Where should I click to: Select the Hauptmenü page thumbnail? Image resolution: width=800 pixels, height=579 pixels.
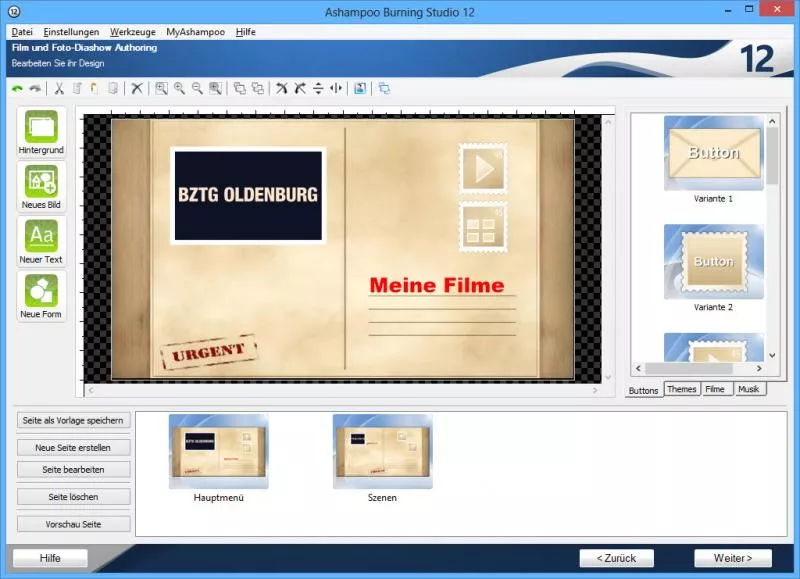(218, 452)
